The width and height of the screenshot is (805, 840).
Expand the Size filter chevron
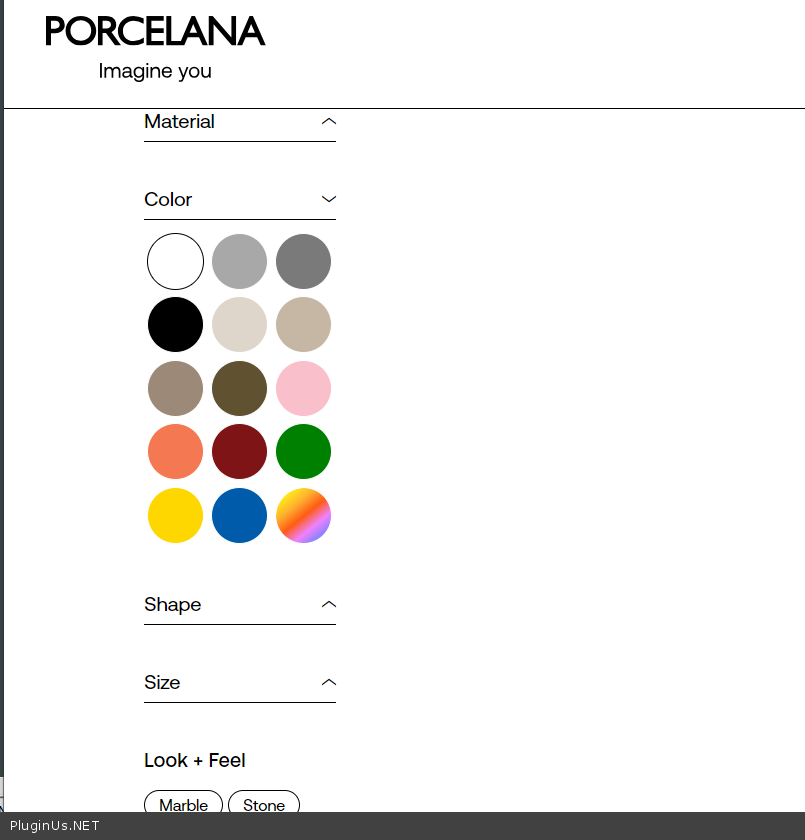pyautogui.click(x=328, y=683)
